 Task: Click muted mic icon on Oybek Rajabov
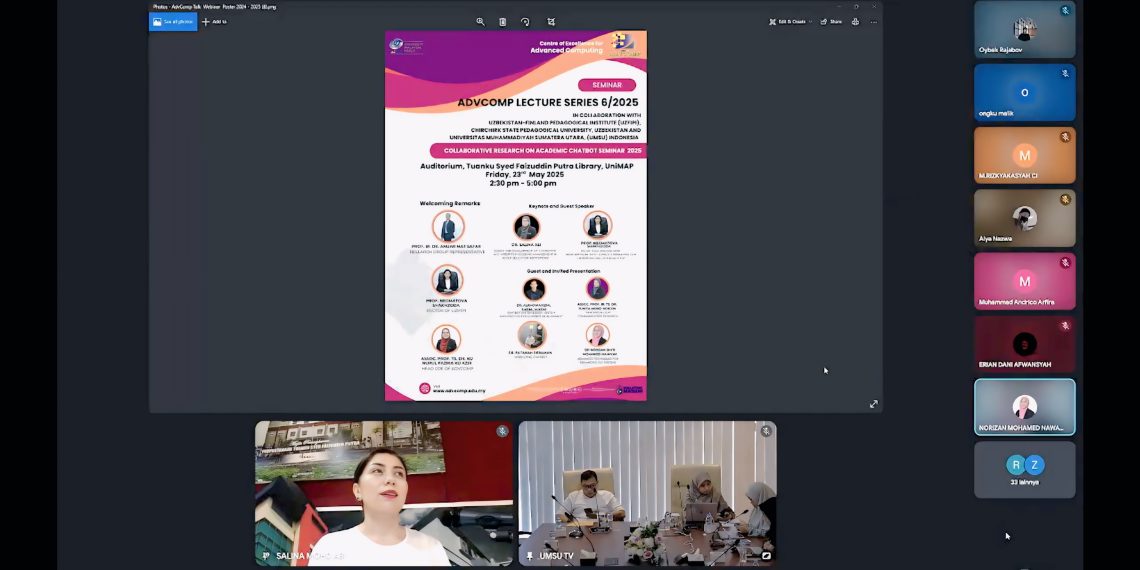pyautogui.click(x=1065, y=11)
